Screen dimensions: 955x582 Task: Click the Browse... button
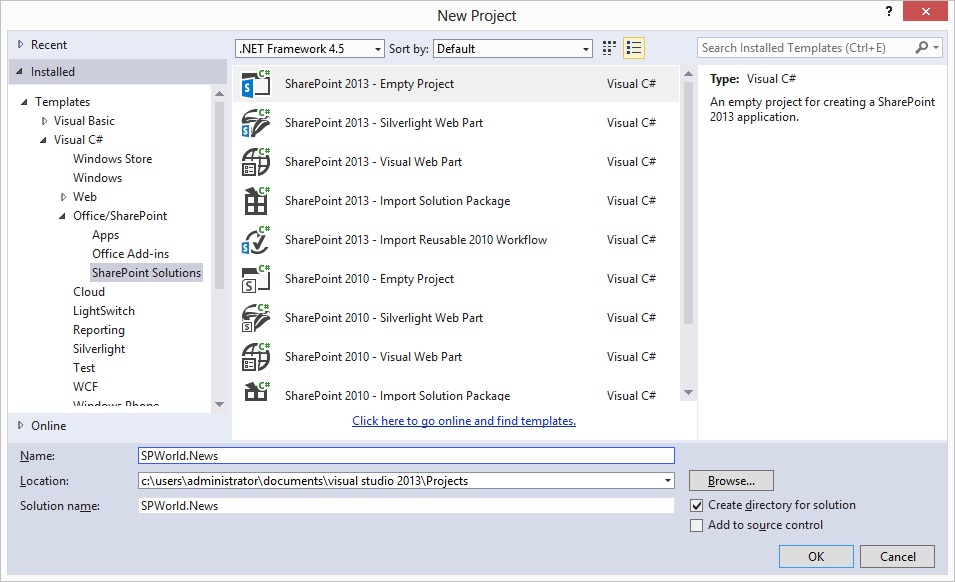coord(731,481)
